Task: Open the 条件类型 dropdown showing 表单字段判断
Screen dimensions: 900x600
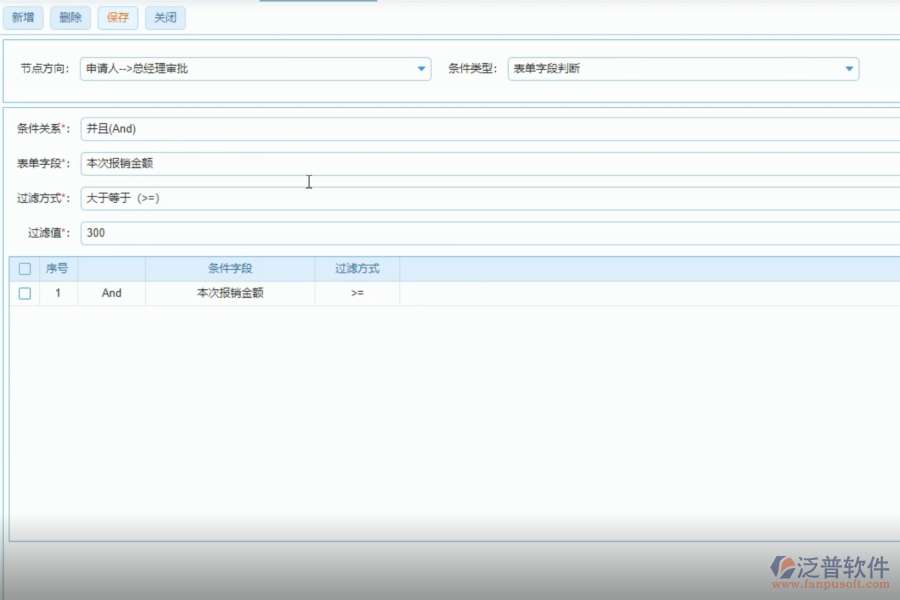Action: (x=848, y=68)
